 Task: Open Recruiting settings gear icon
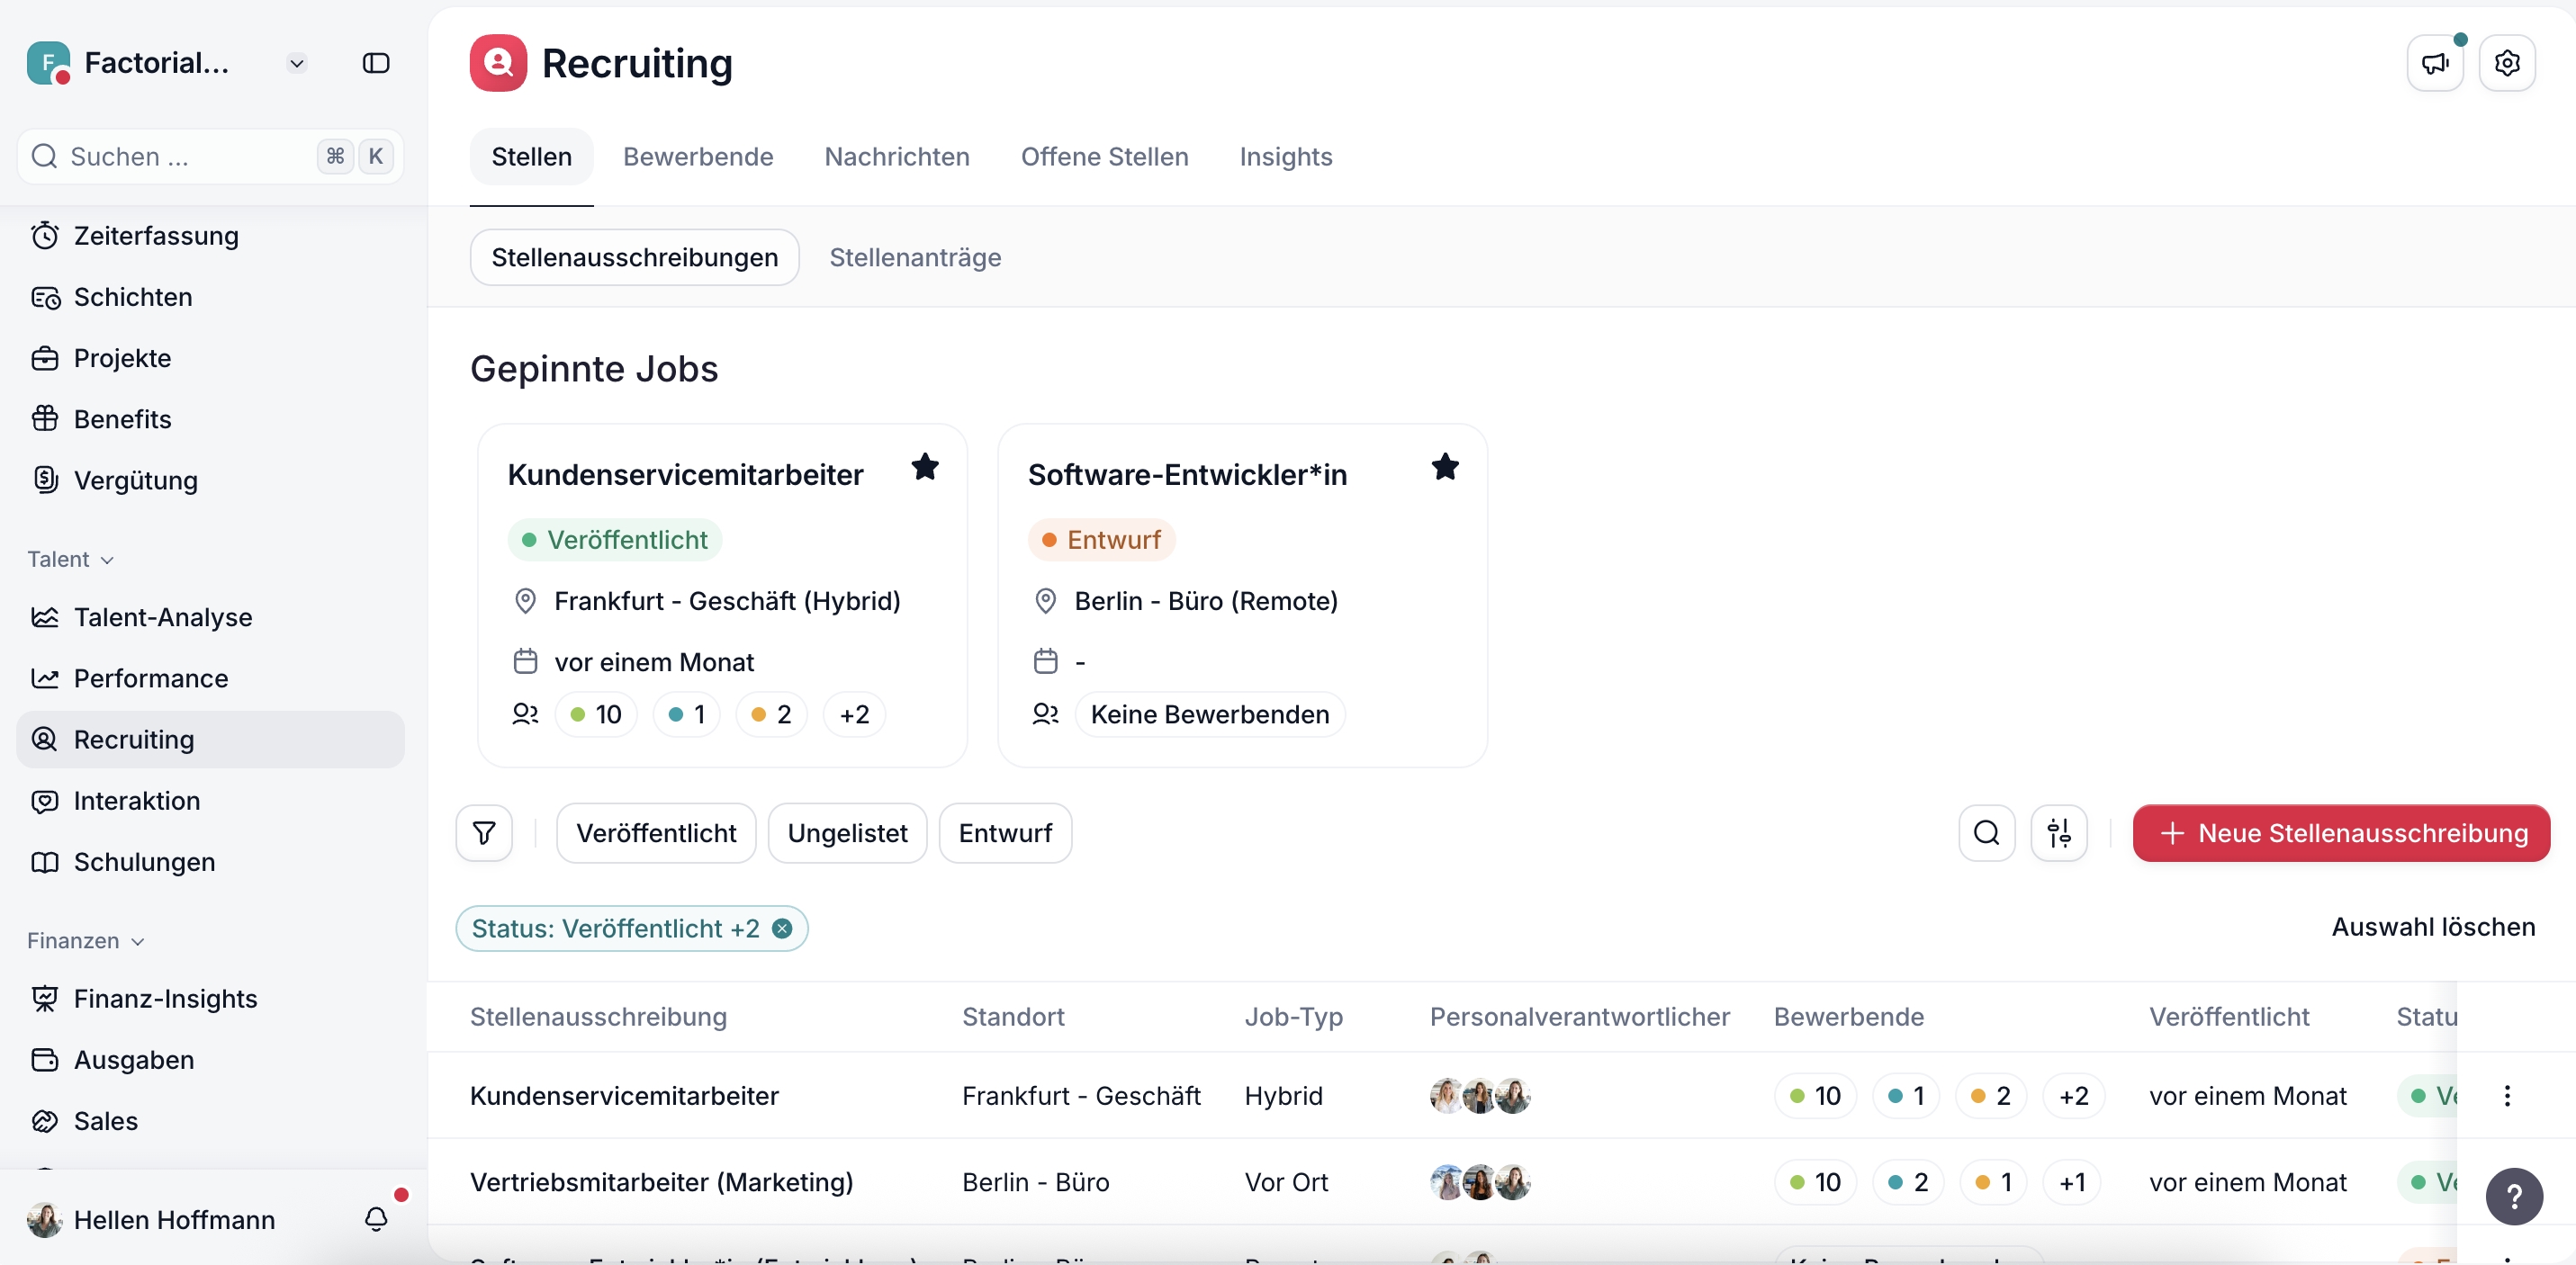tap(2506, 63)
